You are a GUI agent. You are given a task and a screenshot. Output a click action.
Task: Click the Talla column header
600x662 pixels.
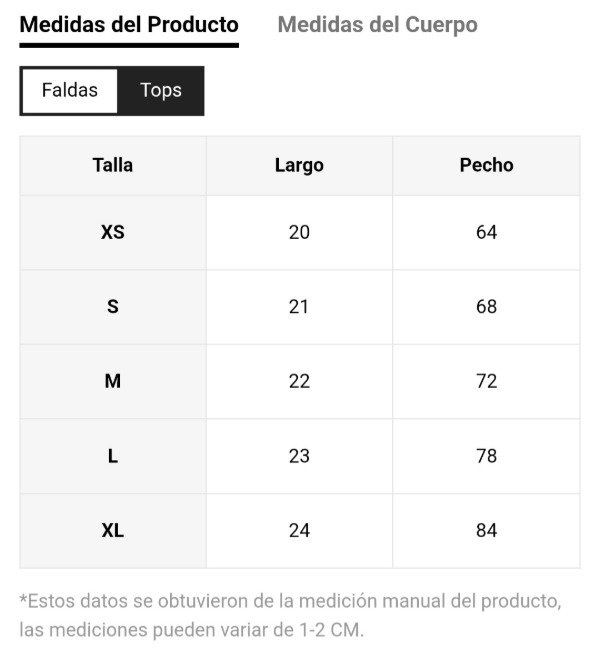113,166
